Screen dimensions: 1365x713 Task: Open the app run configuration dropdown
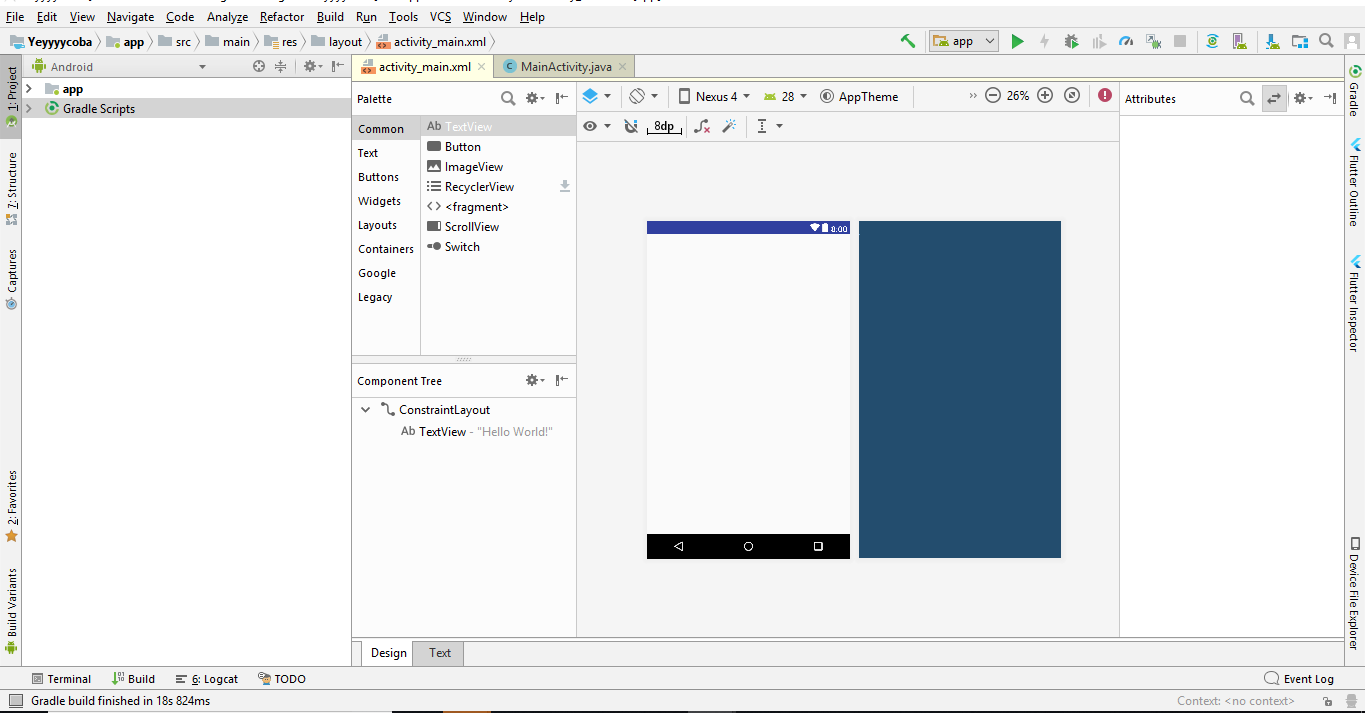(964, 41)
